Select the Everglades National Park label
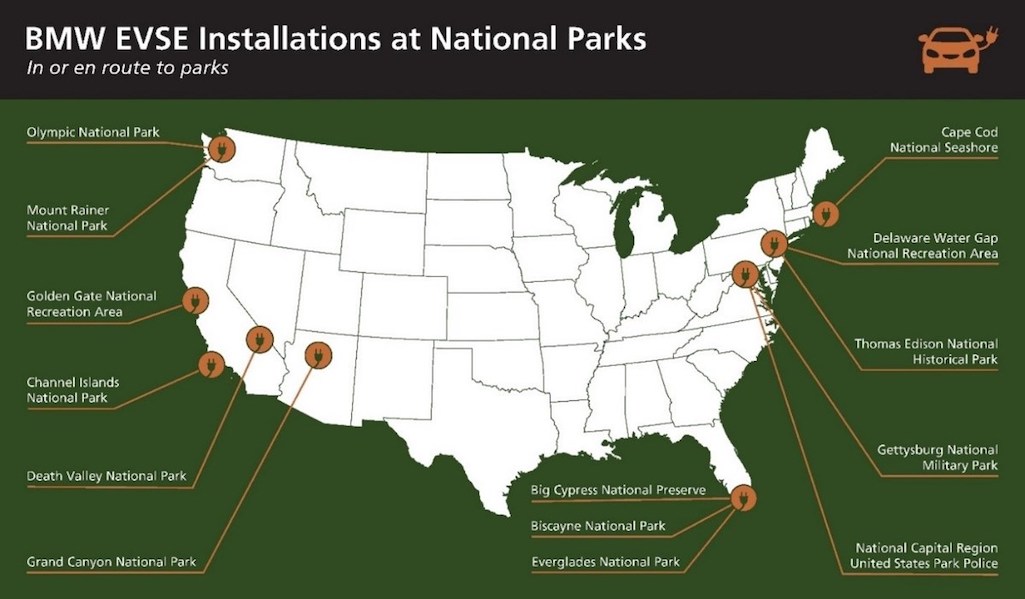Screen dimensions: 1025x599 pos(605,562)
